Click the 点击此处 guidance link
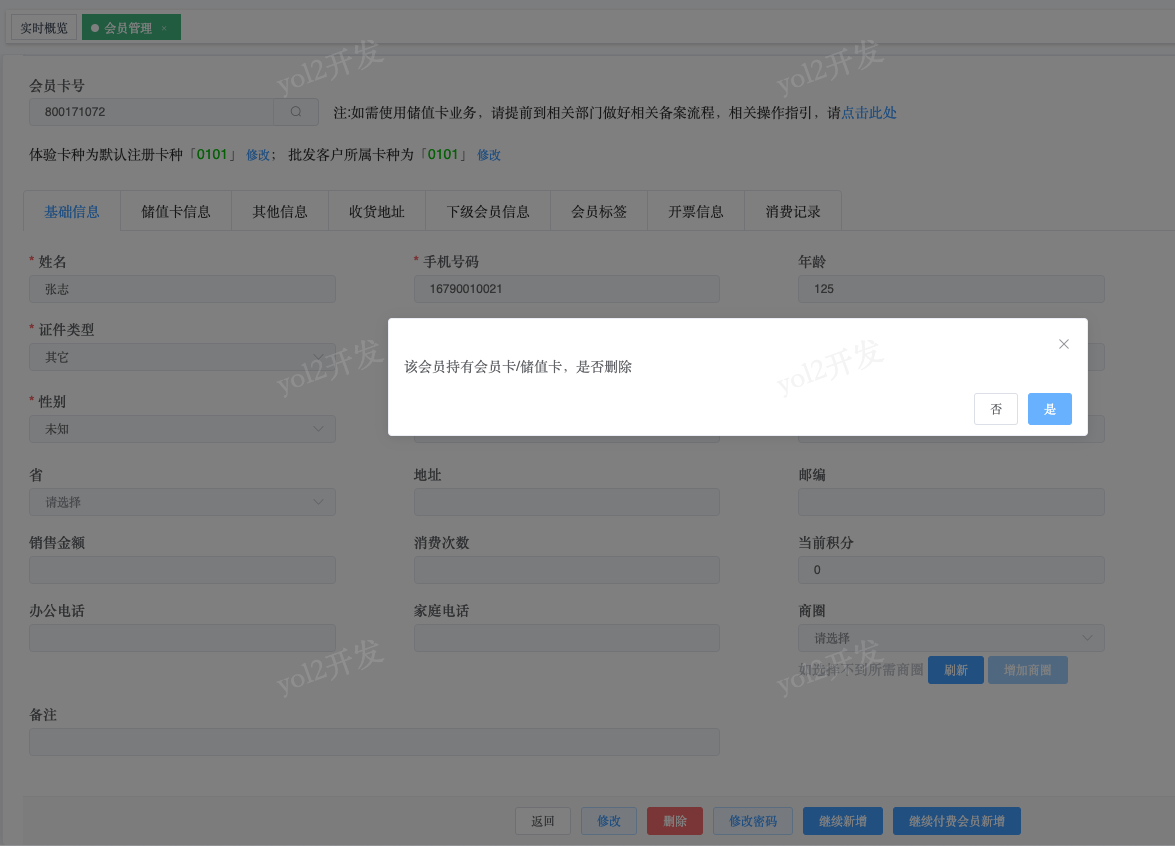Viewport: 1175px width, 846px height. click(869, 112)
